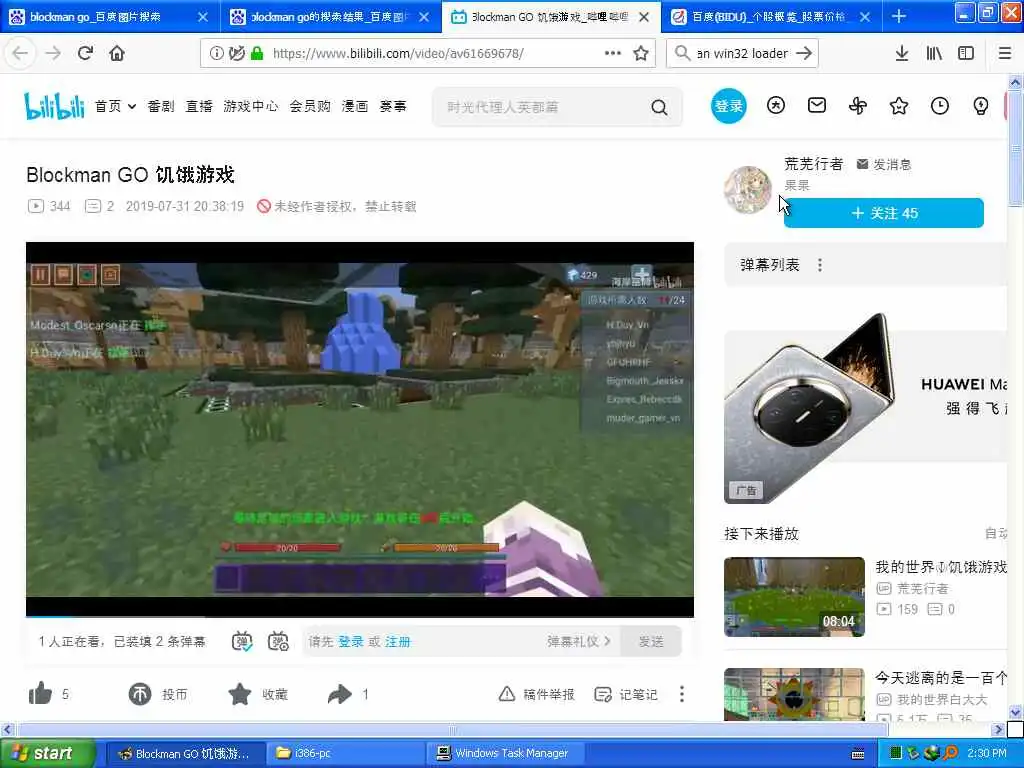Report video via 稿件举报
1024x768 pixels.
pos(537,694)
